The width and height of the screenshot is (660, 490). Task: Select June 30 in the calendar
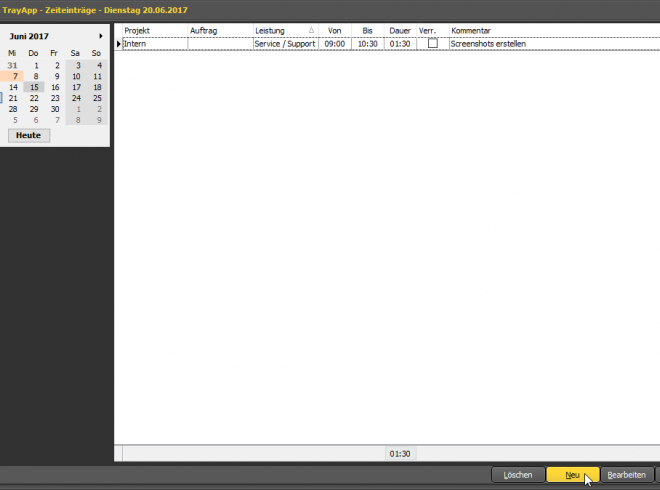pos(55,109)
